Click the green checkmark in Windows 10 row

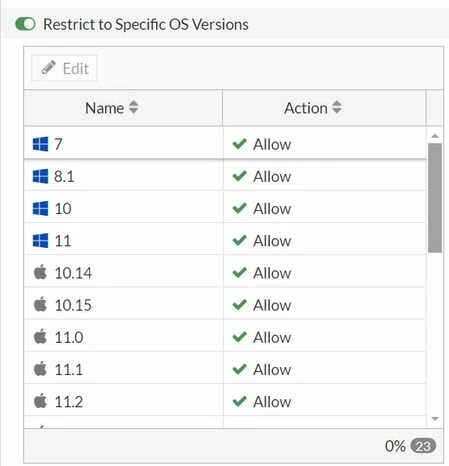pyautogui.click(x=239, y=208)
